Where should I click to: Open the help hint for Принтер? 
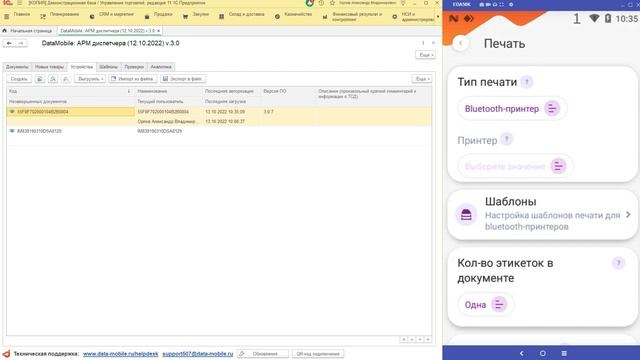[x=507, y=140]
